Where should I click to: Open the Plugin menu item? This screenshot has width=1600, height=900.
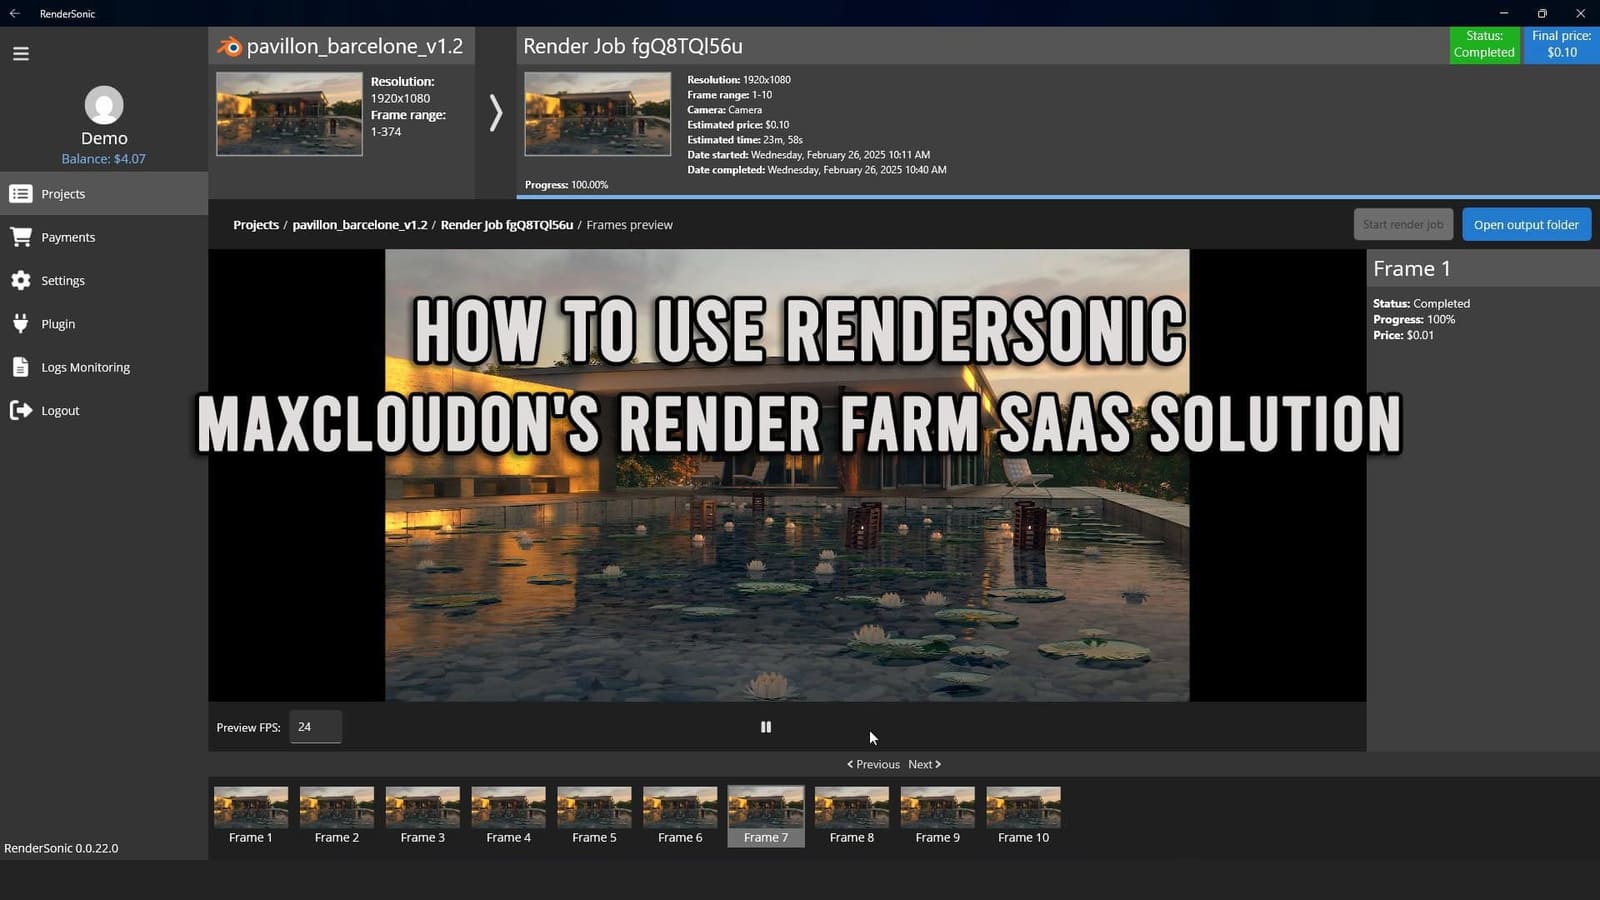pyautogui.click(x=104, y=324)
